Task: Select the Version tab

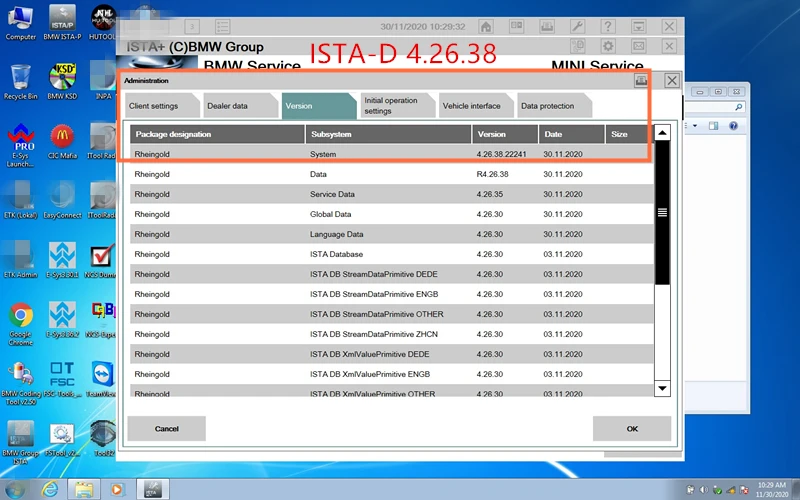Action: click(x=319, y=106)
